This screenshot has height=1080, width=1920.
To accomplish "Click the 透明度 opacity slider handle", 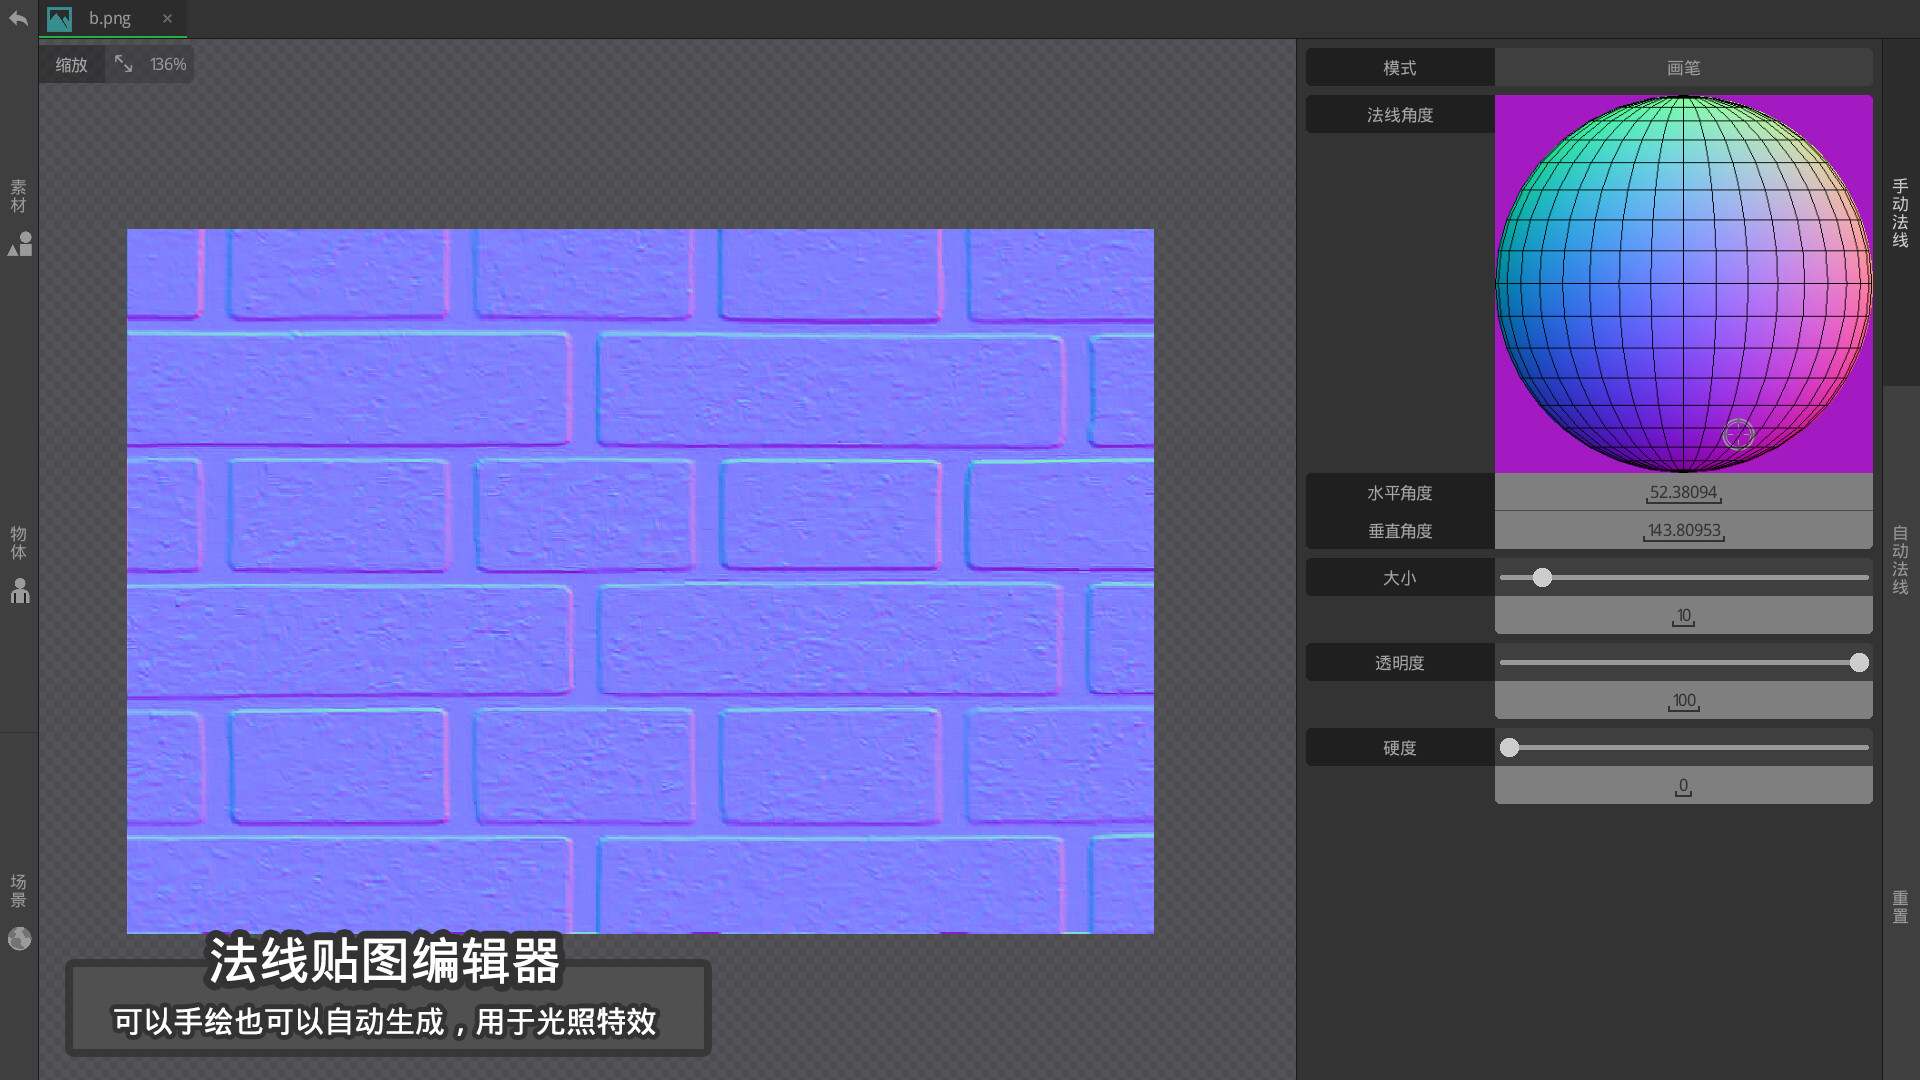I will tap(1858, 663).
